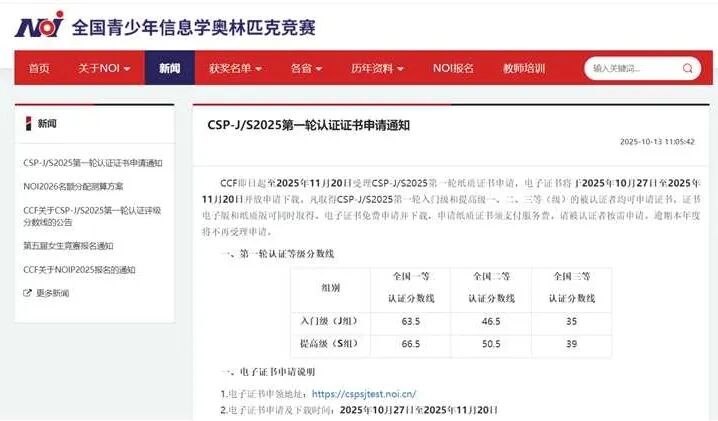Open the CCF关于NOIP2025报名的通知 link

pos(79,269)
